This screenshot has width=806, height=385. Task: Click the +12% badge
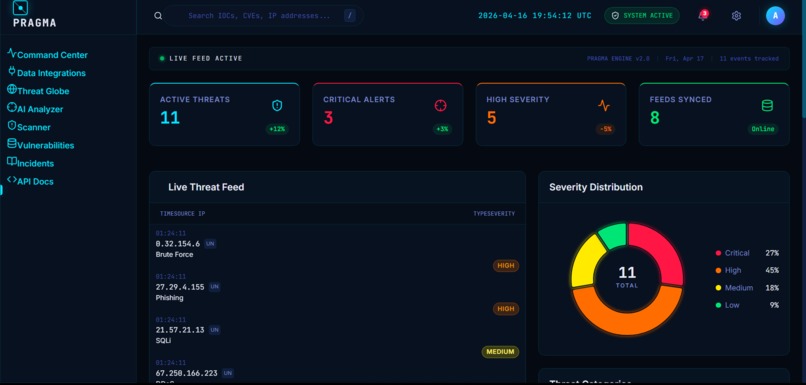coord(277,129)
